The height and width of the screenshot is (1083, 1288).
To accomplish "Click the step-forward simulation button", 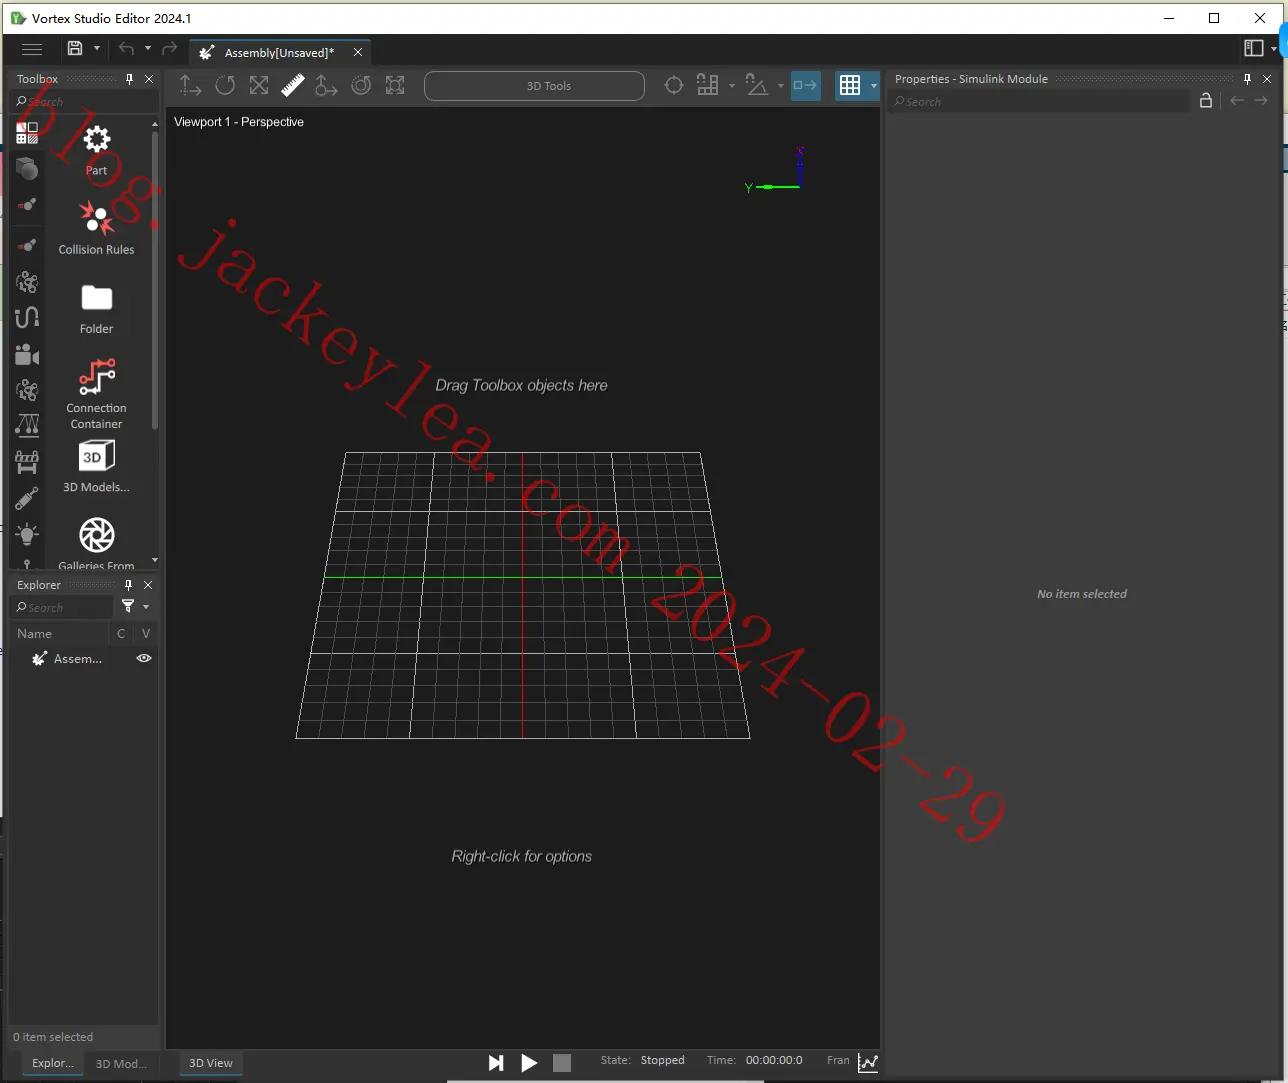I will [x=496, y=1063].
